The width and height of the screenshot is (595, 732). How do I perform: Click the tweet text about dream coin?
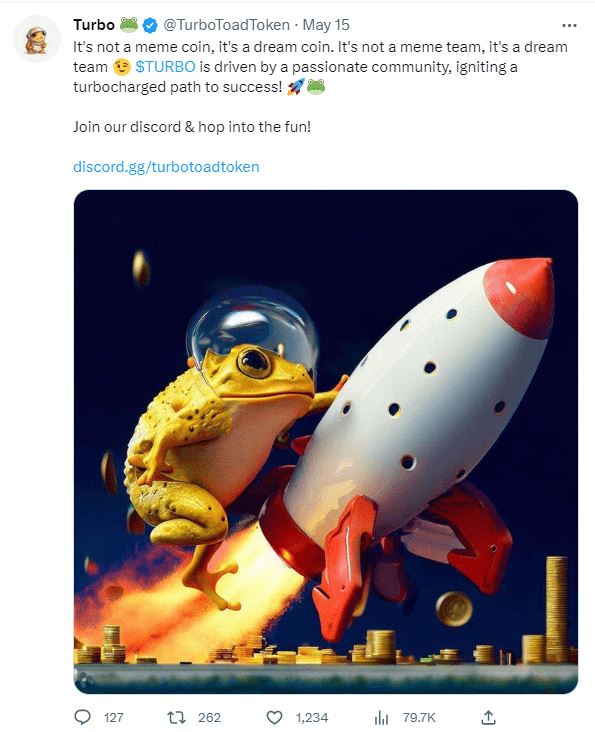320,67
